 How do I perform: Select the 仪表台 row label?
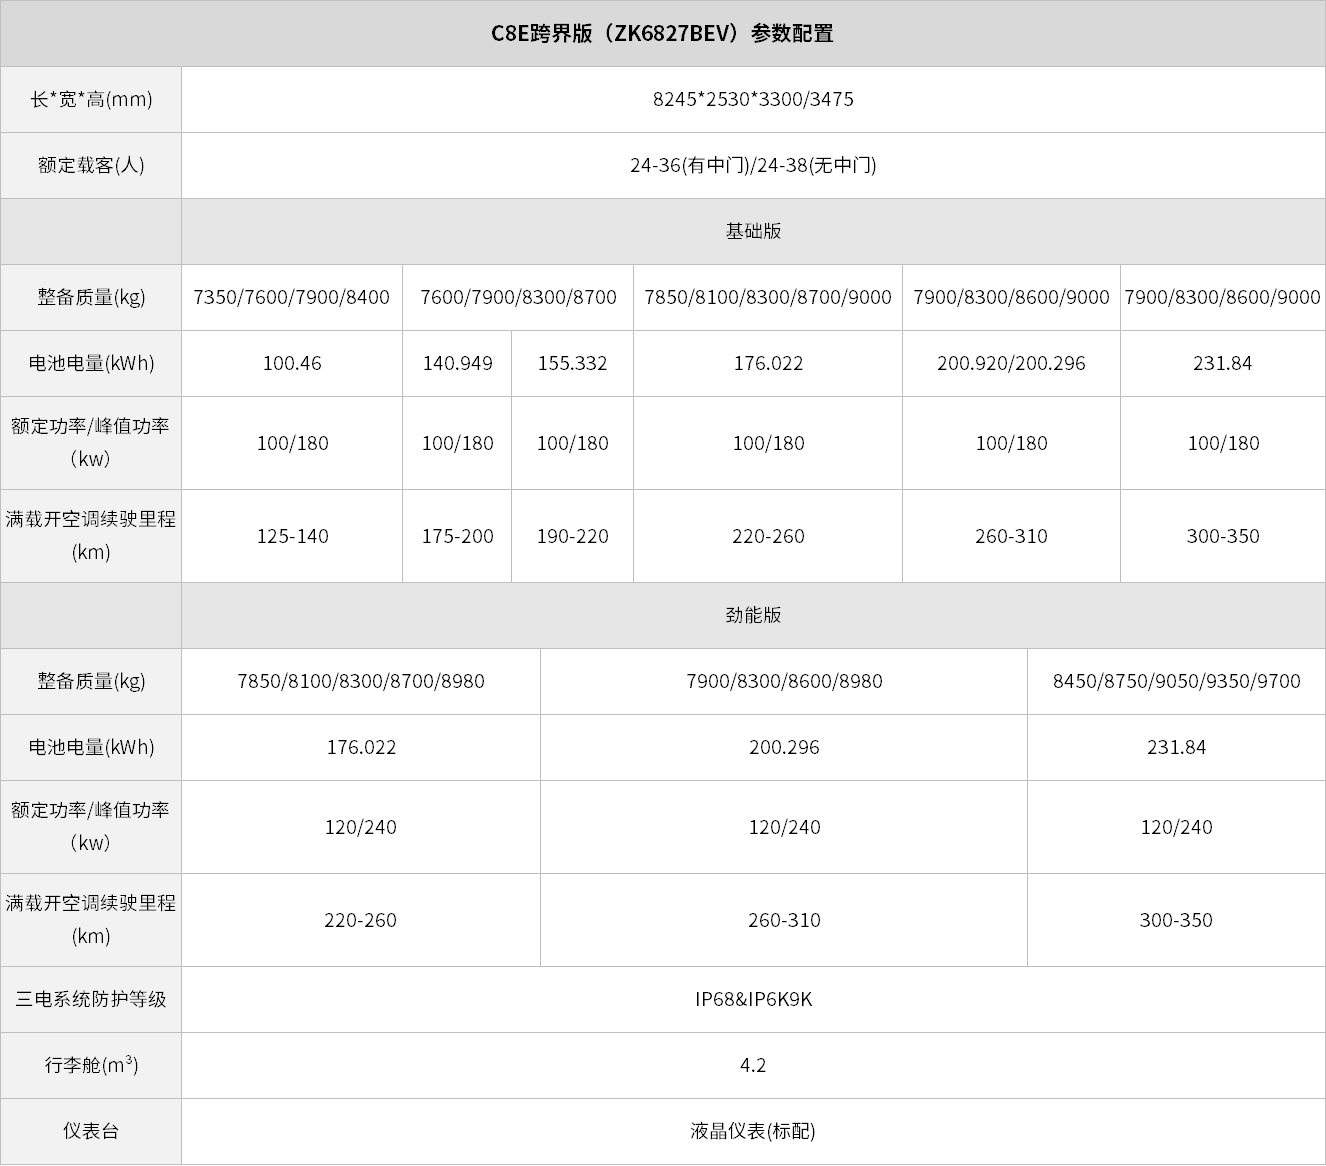91,1131
